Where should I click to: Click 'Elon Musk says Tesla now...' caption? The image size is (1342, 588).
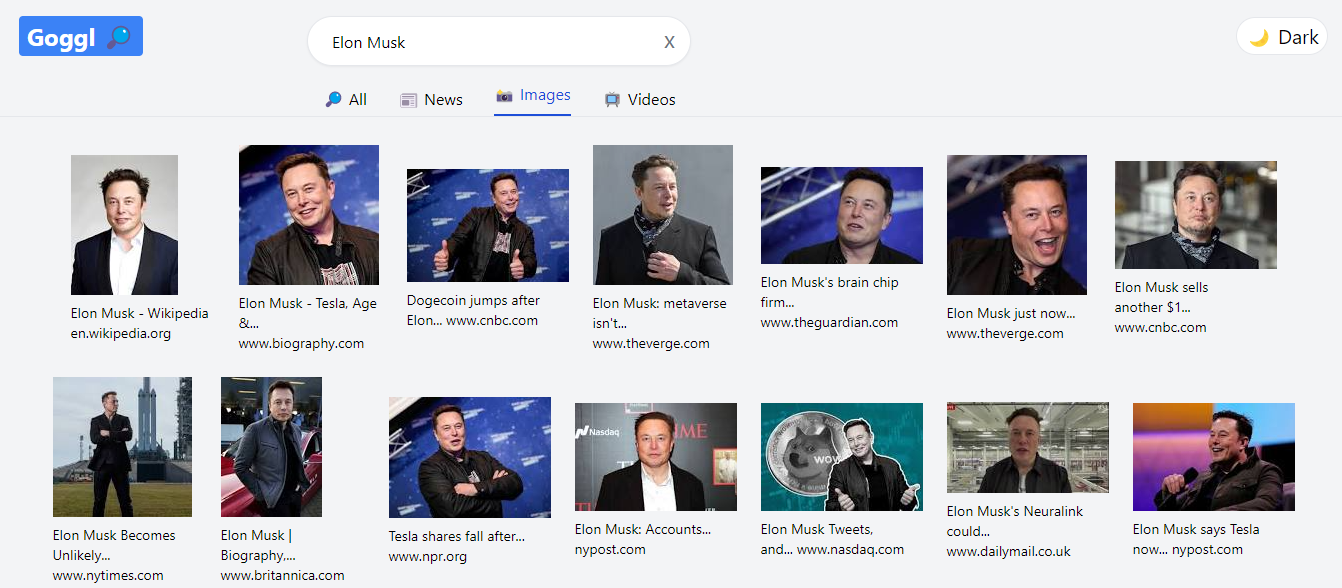tap(1196, 539)
